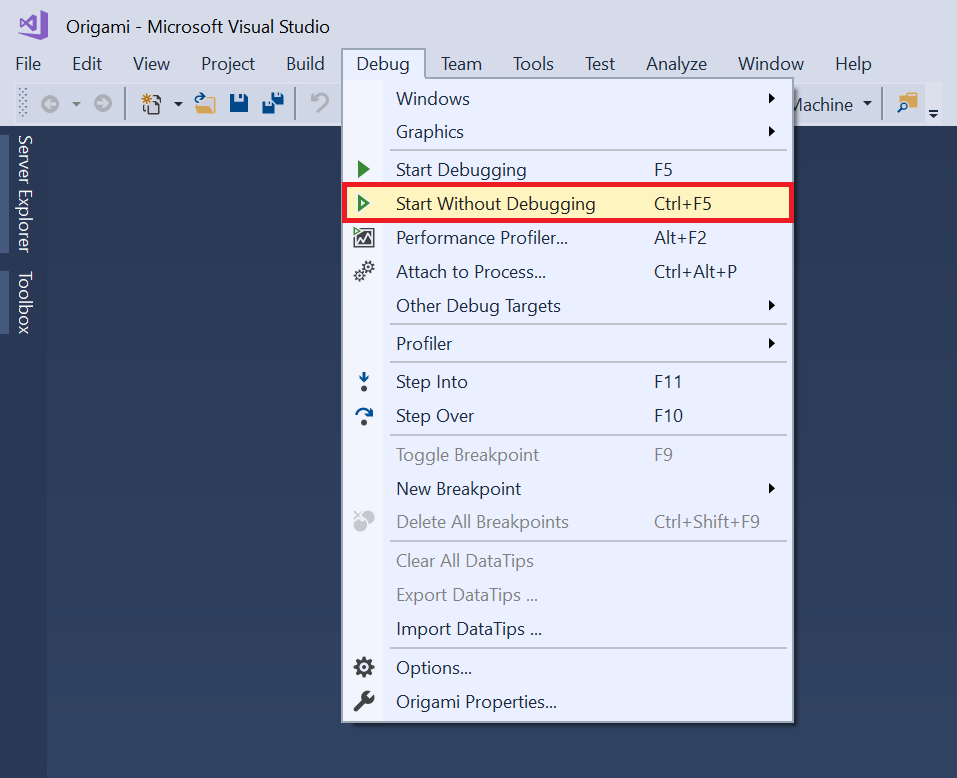Open the toolbar overflow options dropdown
Viewport: 957px width, 778px height.
coord(933,112)
